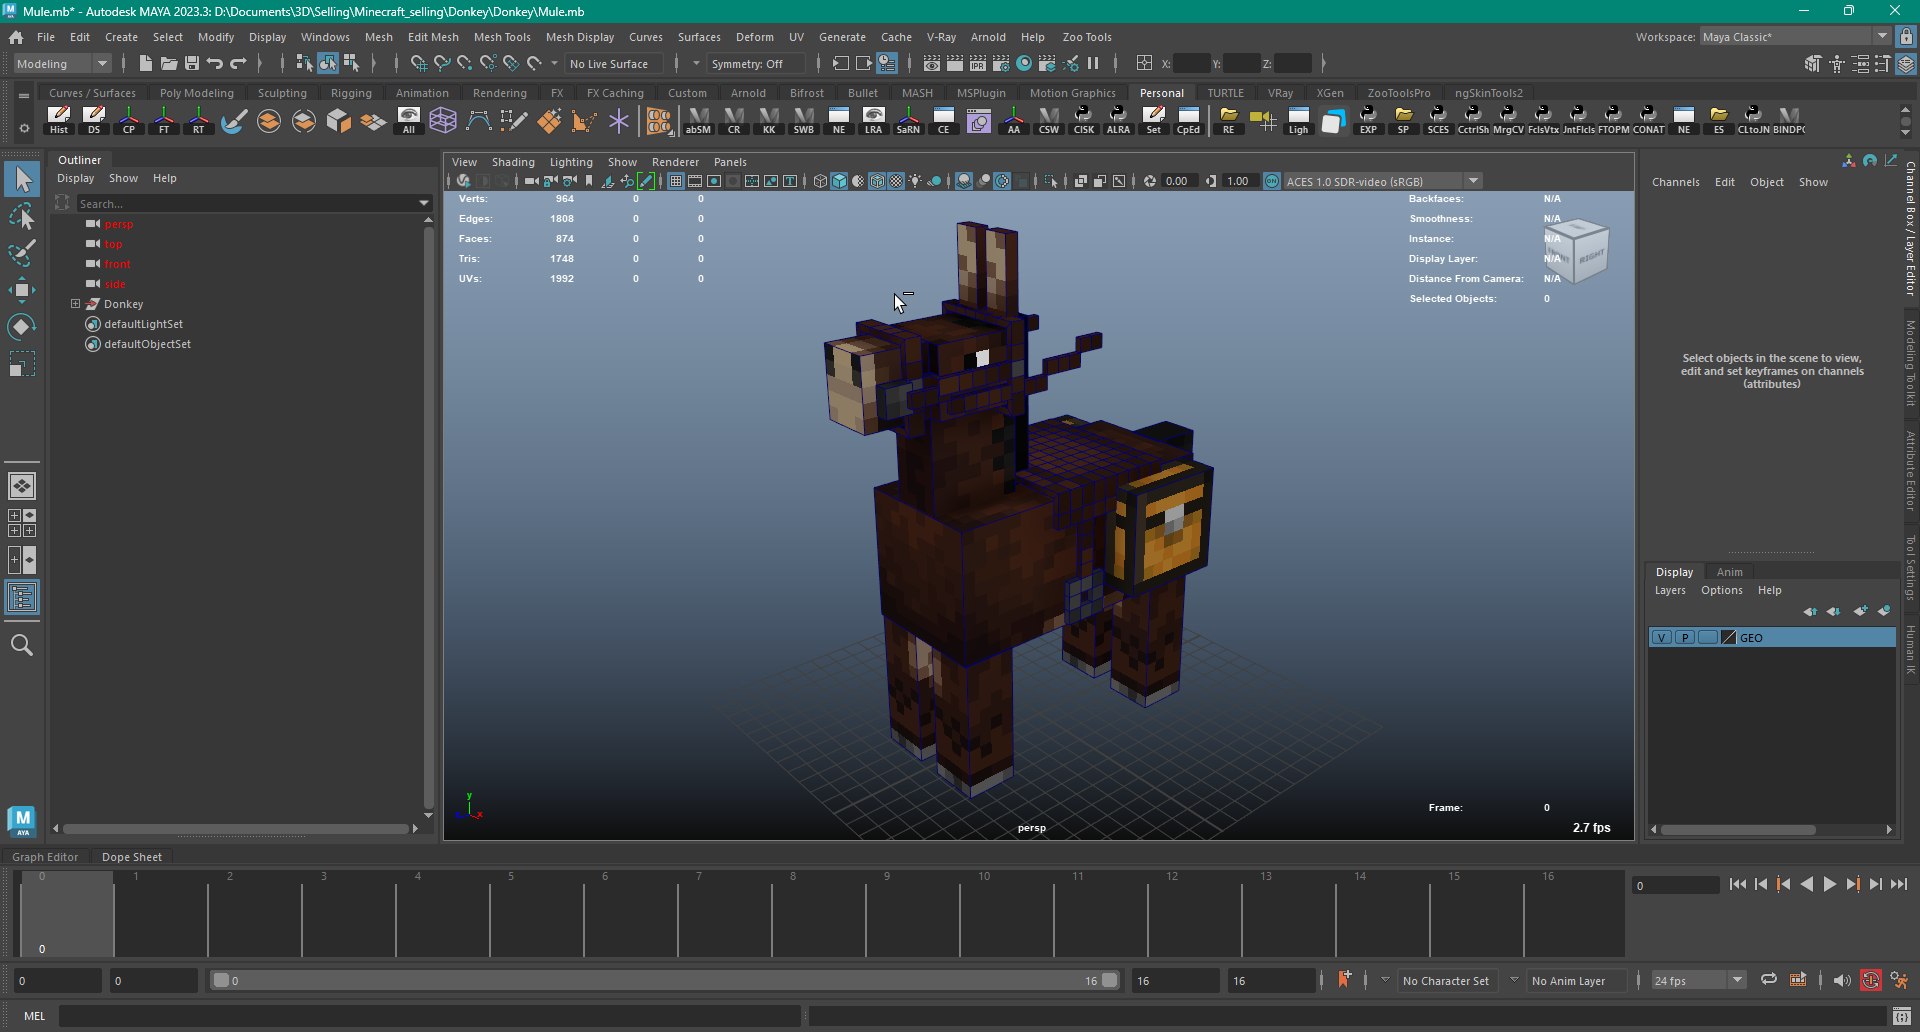Click the CP center pivot shelf icon
Viewport: 1920px width, 1032px height.
pos(129,120)
